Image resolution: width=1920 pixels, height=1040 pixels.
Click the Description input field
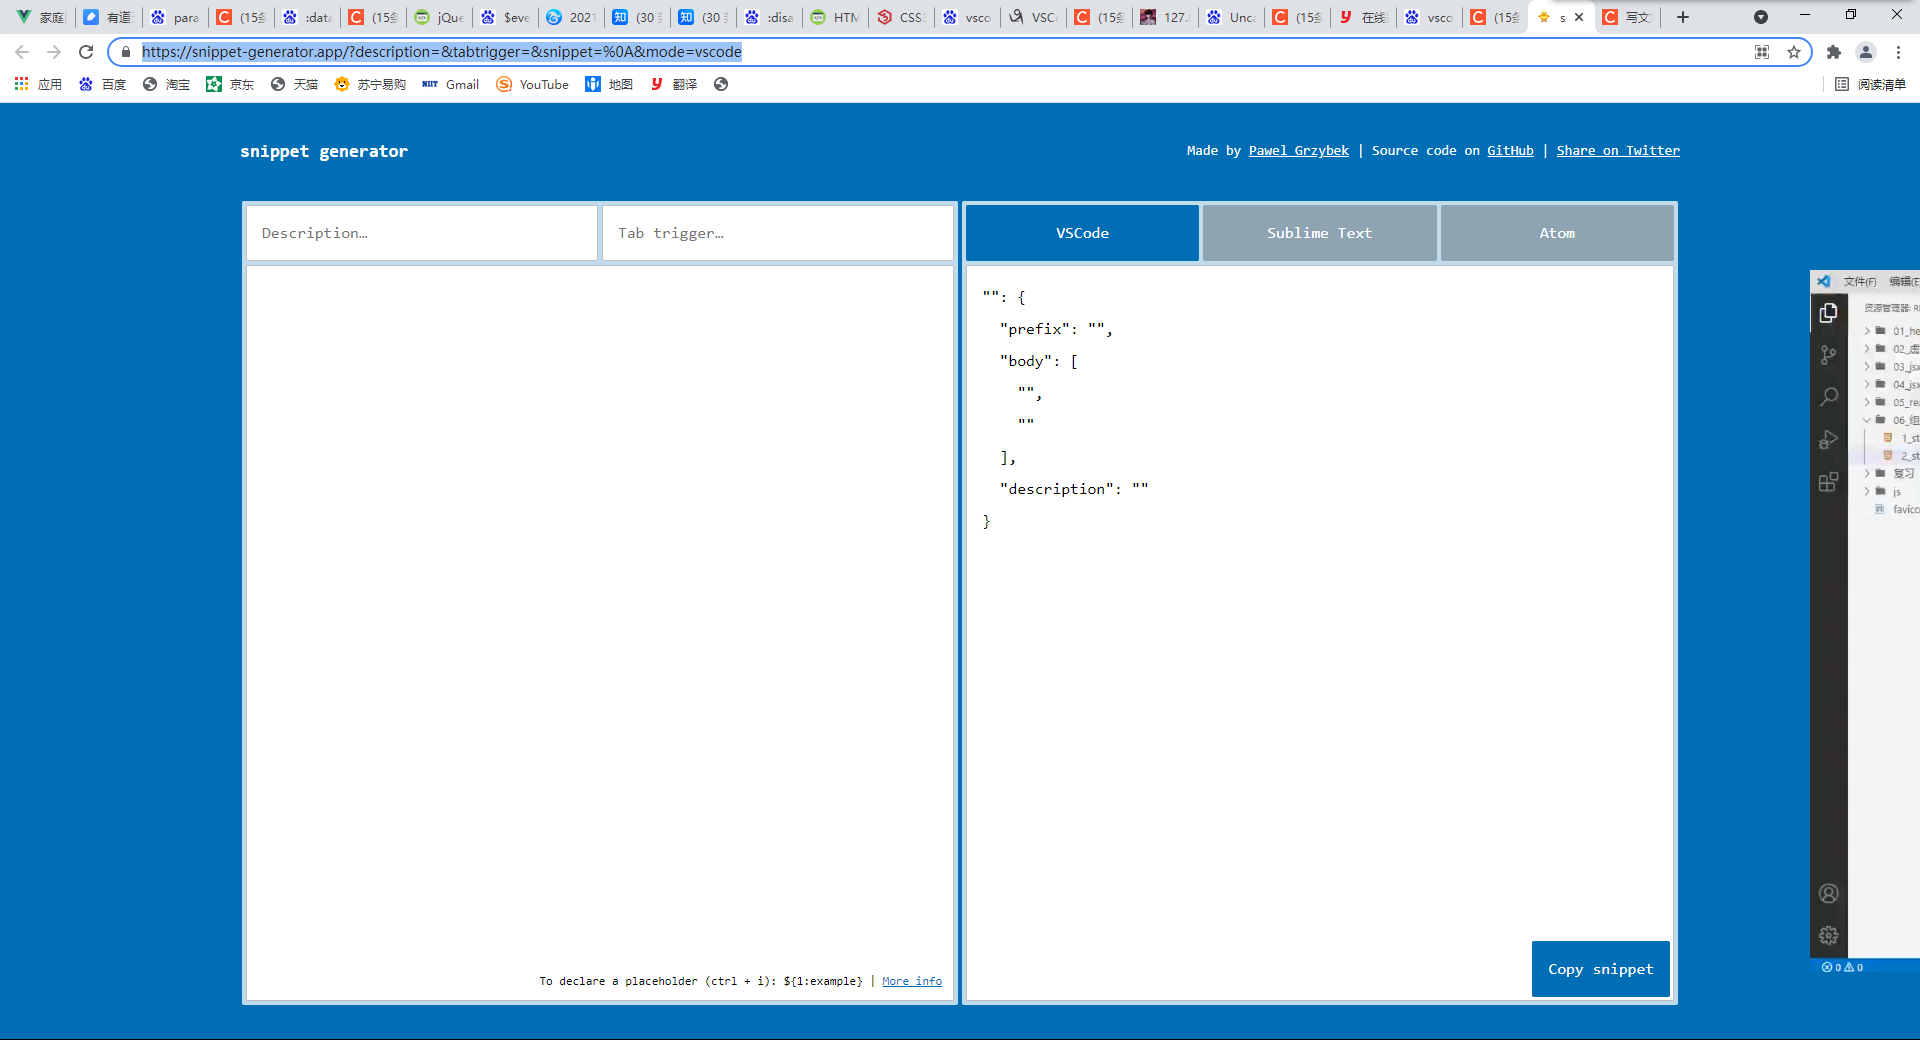click(x=420, y=232)
